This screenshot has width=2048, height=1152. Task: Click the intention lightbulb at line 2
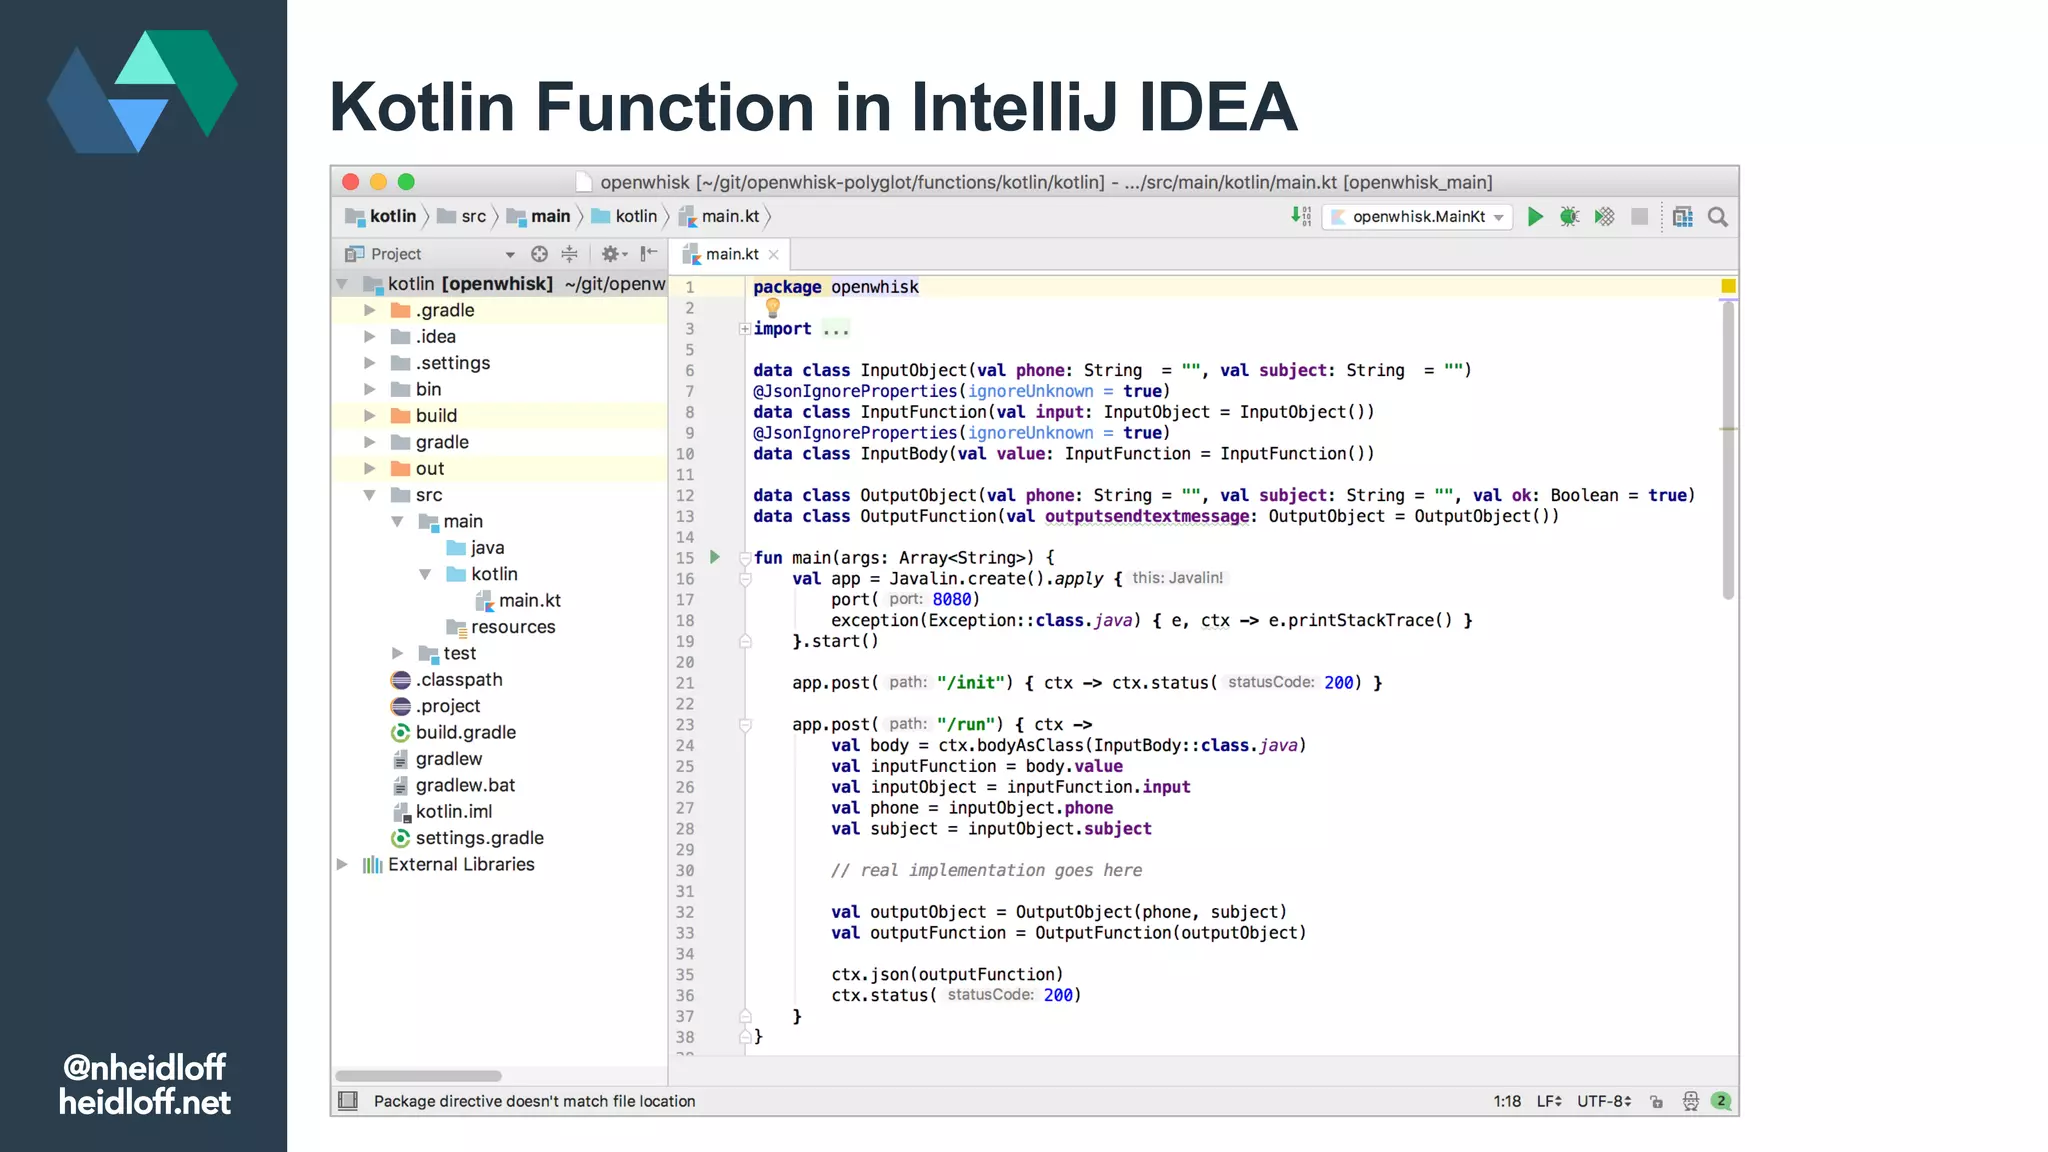(x=772, y=308)
